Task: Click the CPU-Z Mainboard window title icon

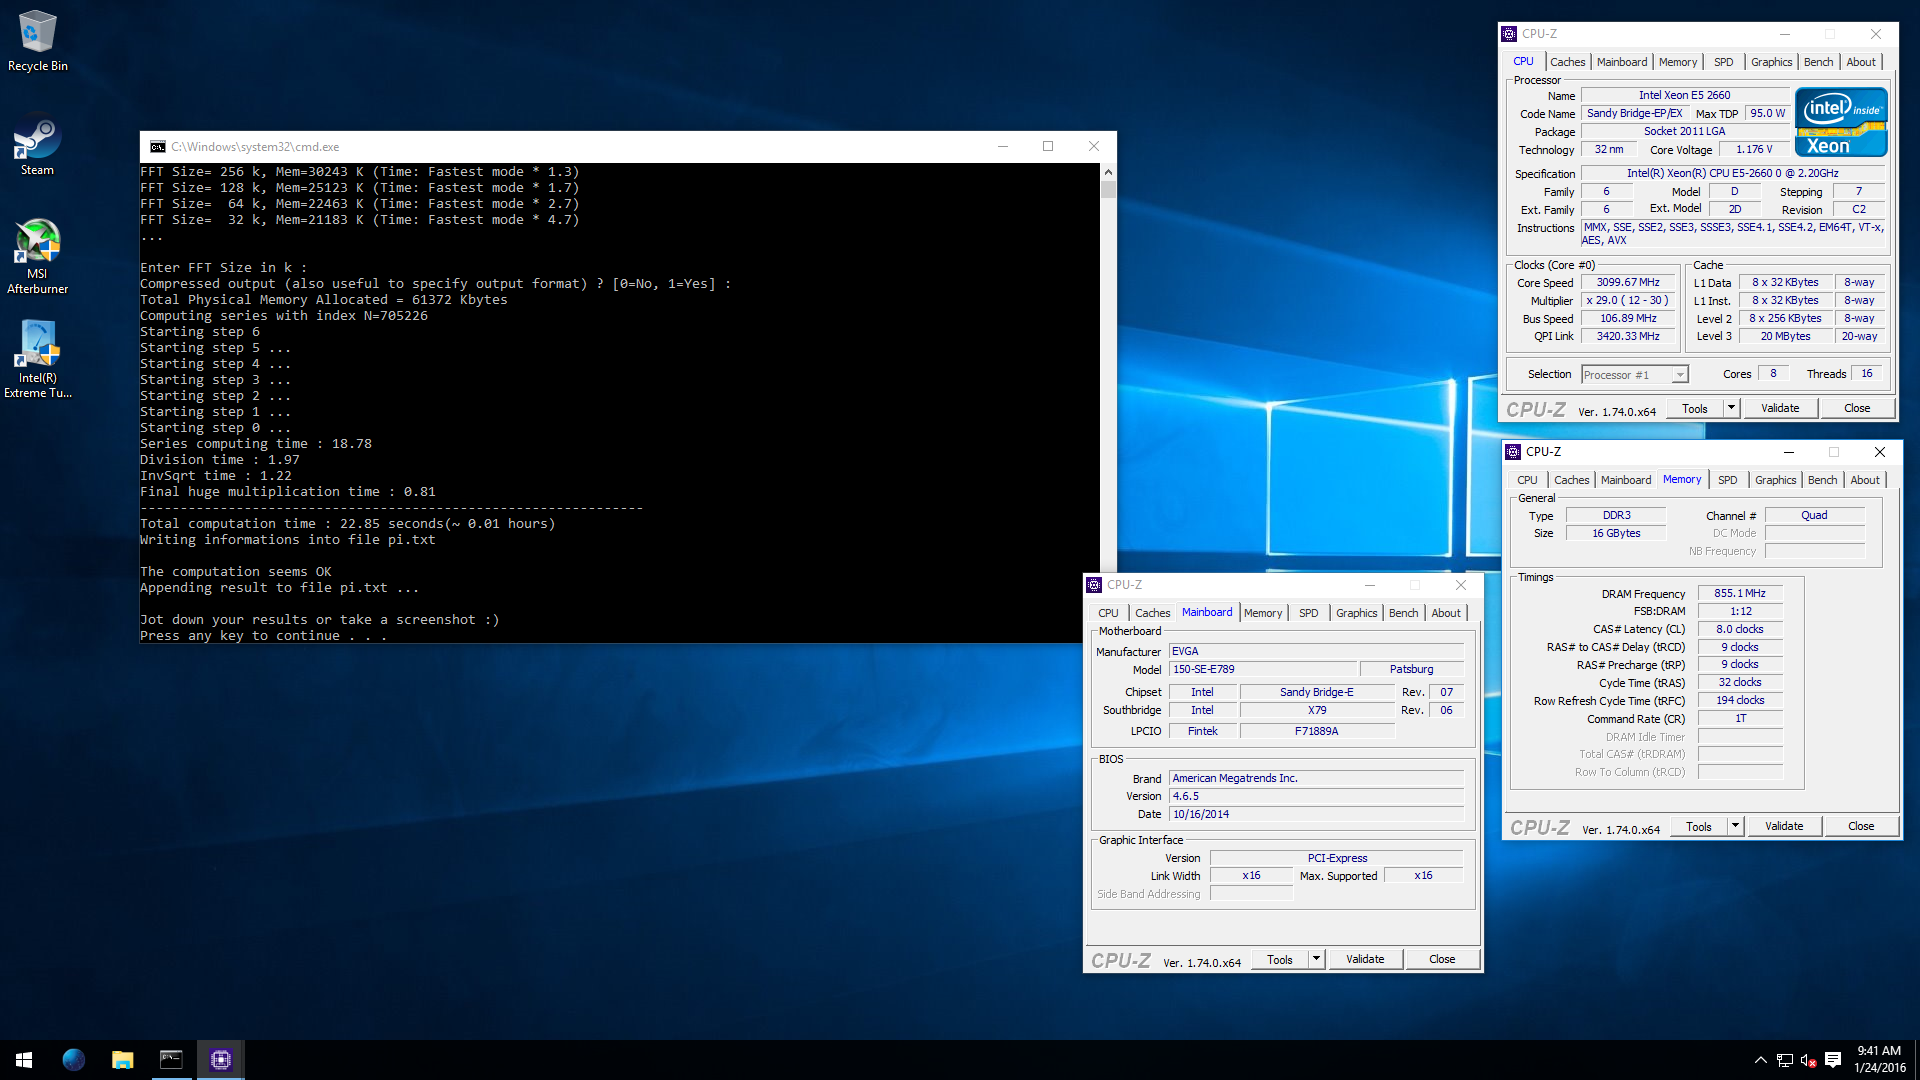Action: (x=1095, y=585)
